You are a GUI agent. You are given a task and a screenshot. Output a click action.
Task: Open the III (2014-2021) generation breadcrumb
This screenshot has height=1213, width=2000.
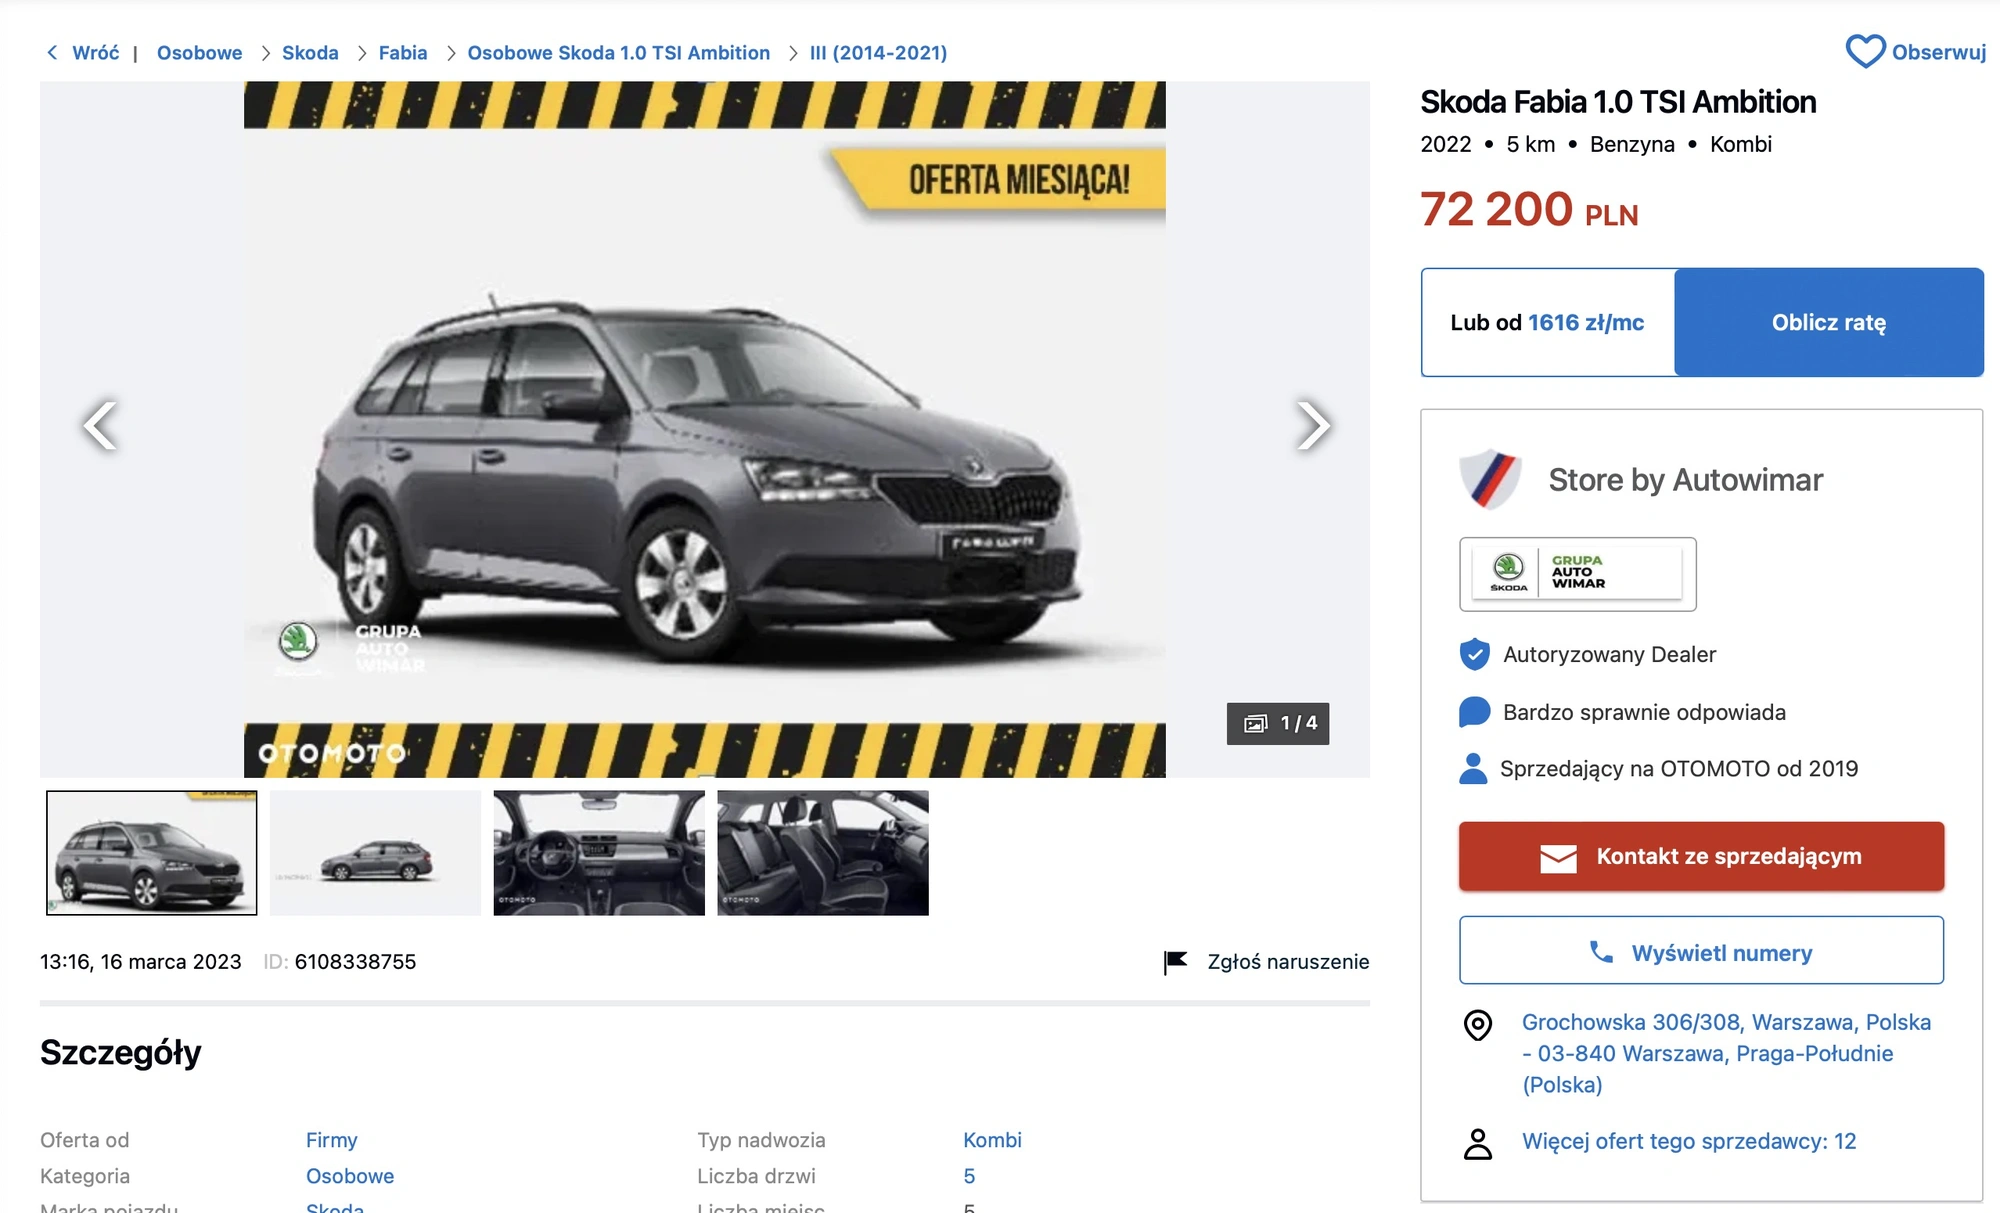(x=878, y=53)
